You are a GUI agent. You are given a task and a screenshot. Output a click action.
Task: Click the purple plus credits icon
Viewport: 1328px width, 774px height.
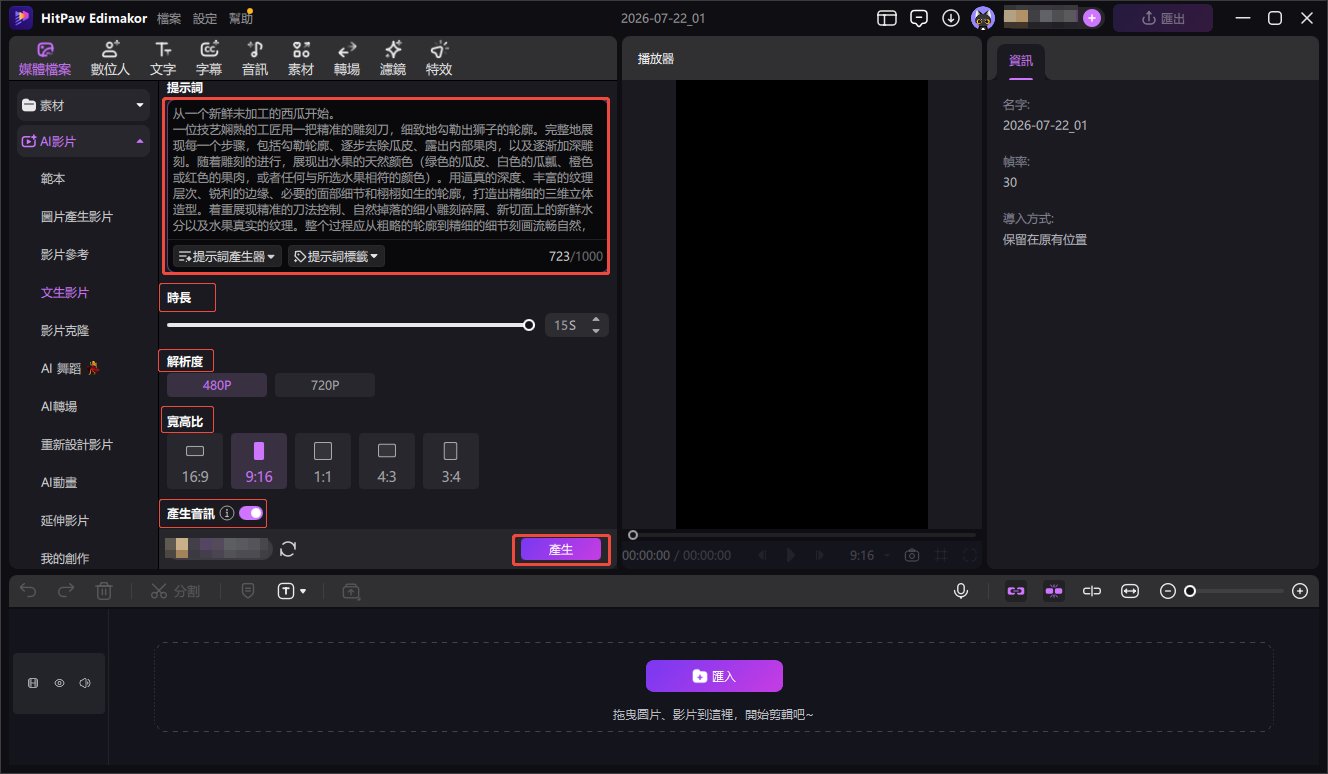click(1092, 18)
